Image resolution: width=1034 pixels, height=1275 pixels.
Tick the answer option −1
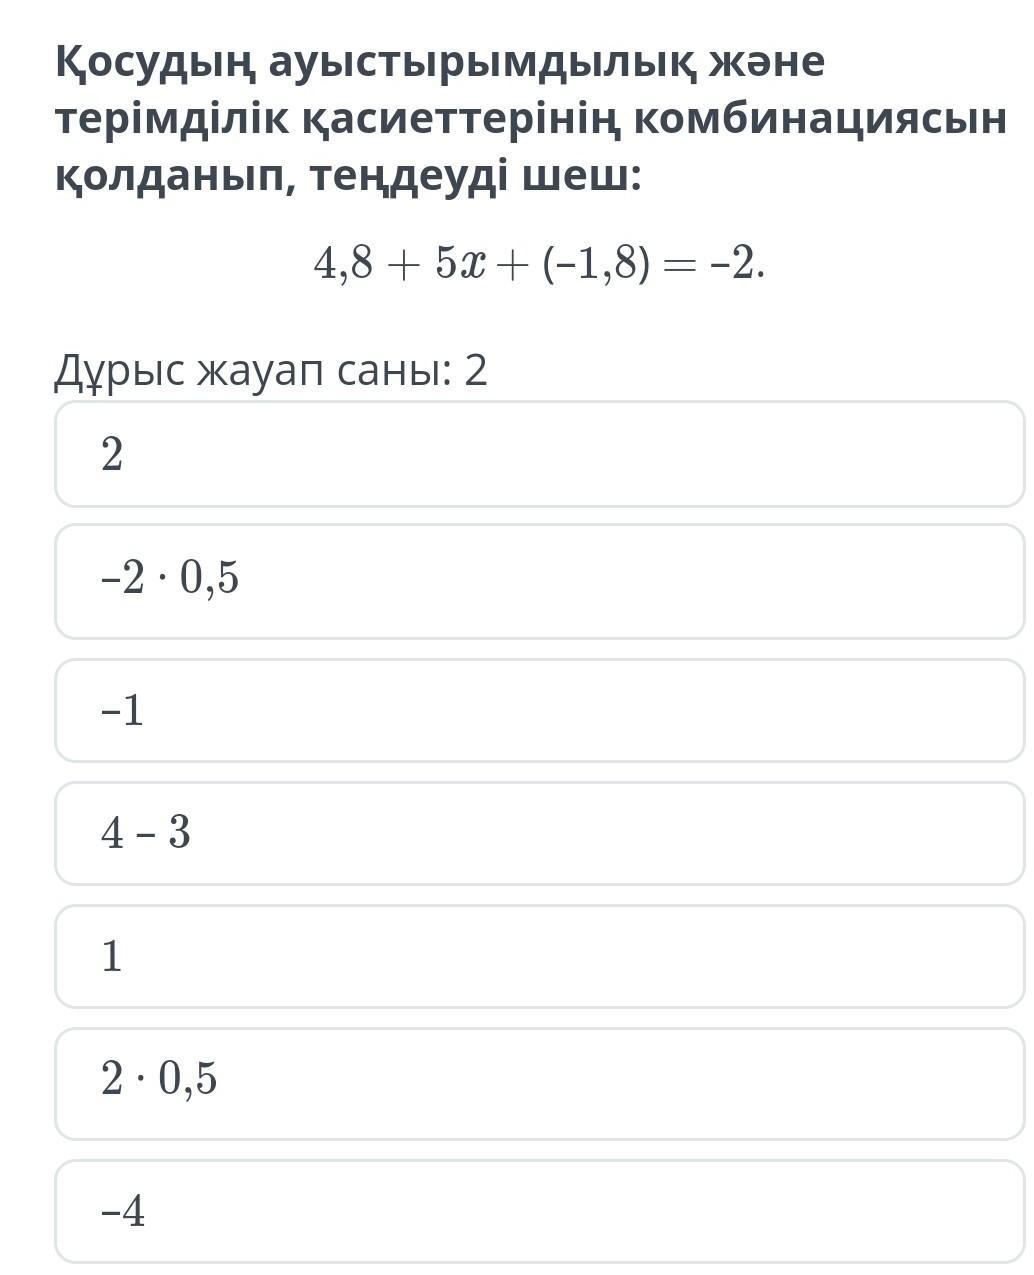point(540,710)
